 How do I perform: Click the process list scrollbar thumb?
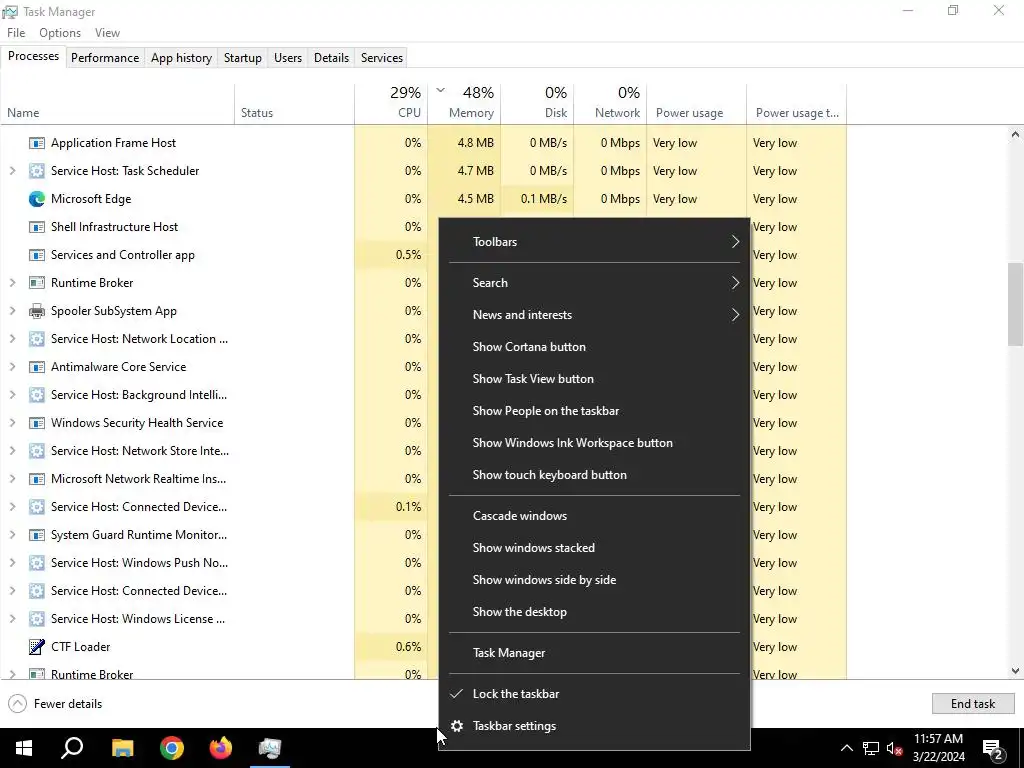click(x=1015, y=304)
